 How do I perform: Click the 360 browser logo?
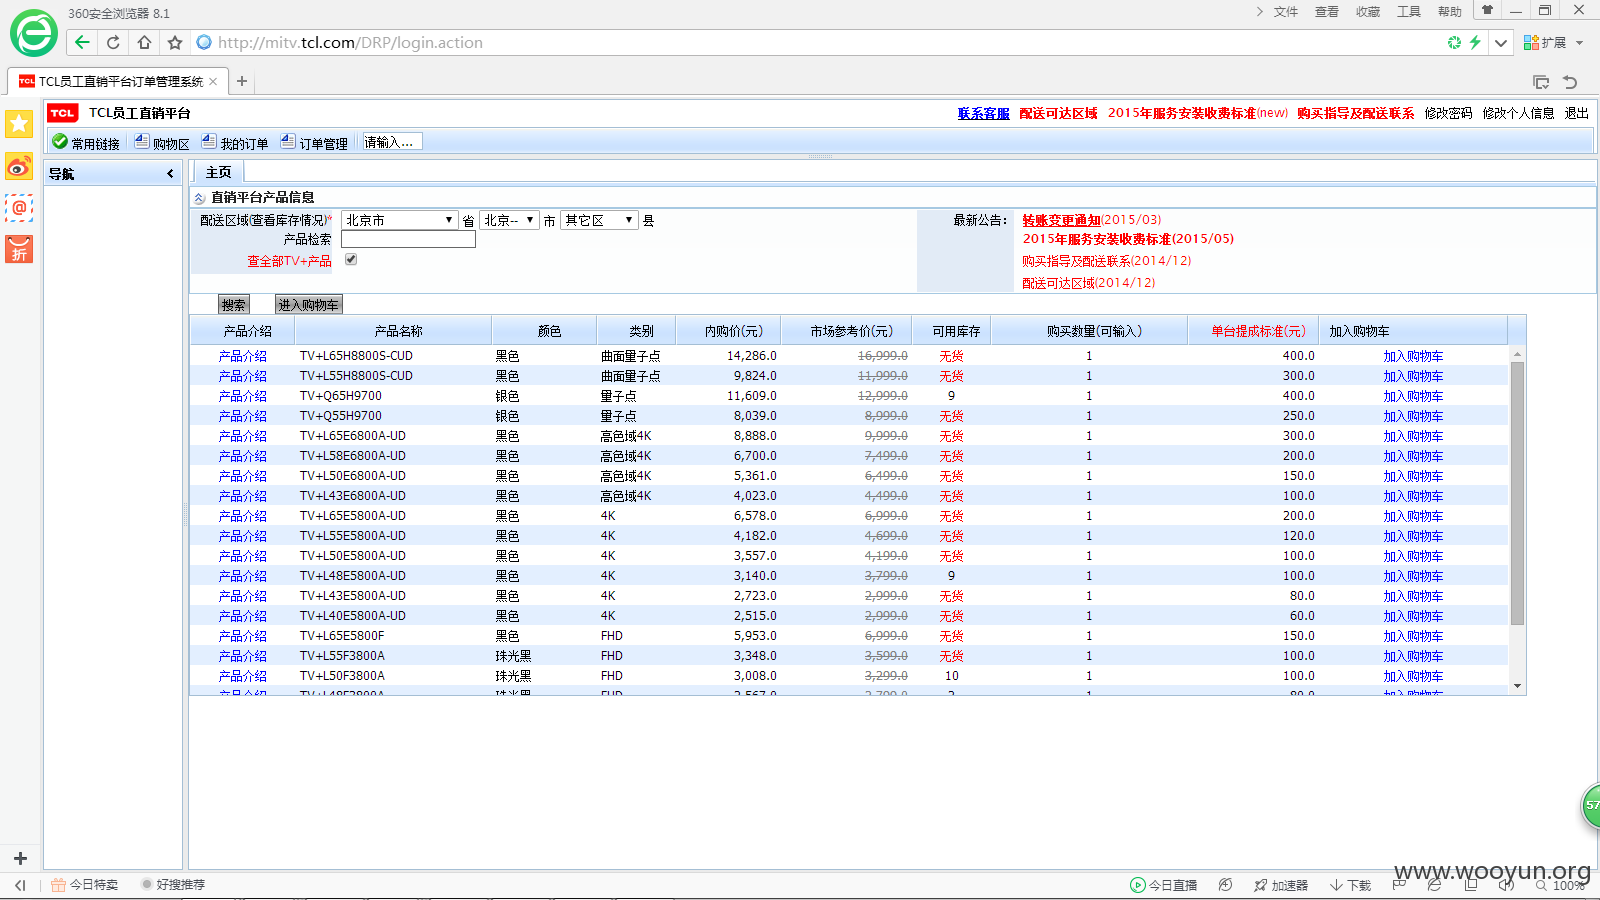coord(34,34)
